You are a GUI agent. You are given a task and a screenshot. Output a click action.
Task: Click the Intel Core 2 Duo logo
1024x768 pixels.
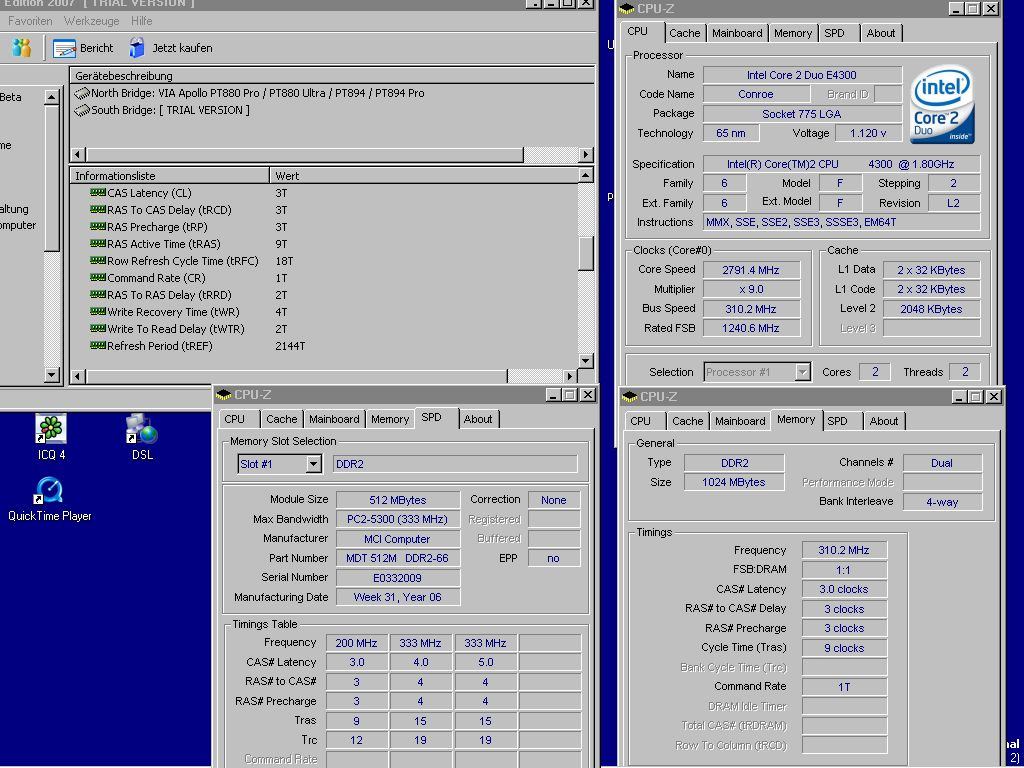tap(942, 104)
